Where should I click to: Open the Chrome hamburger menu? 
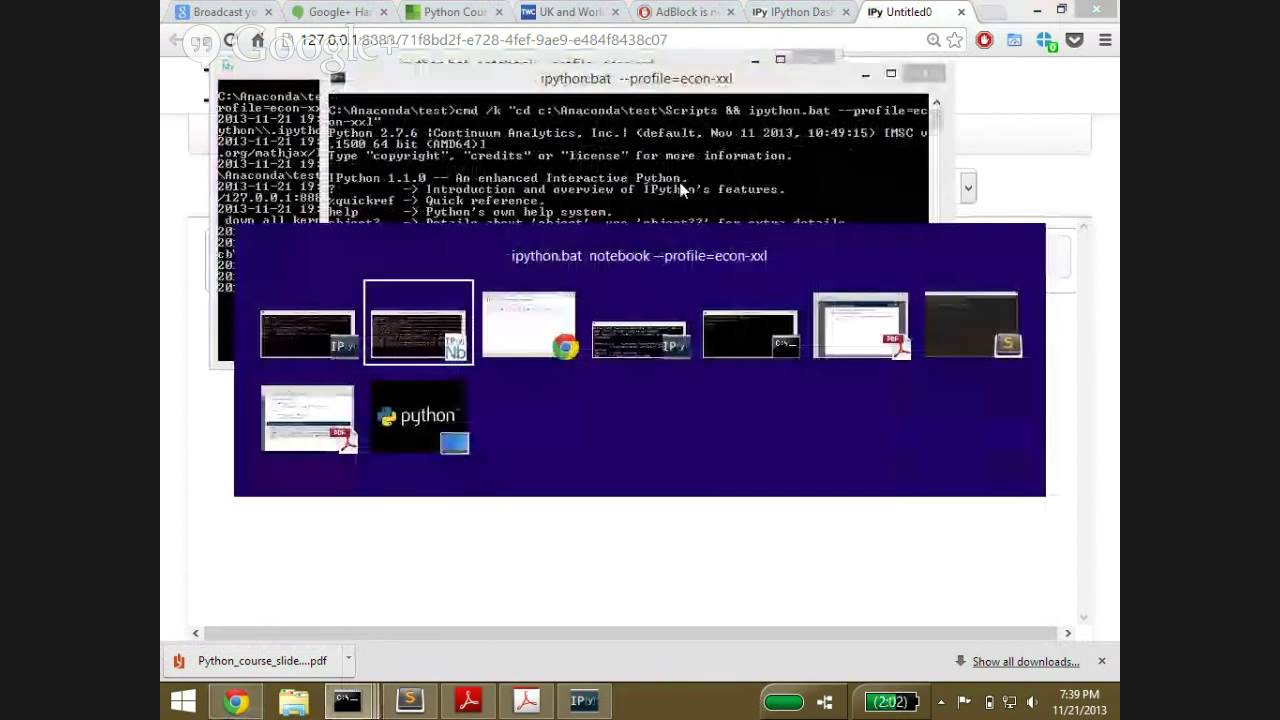(x=1105, y=40)
